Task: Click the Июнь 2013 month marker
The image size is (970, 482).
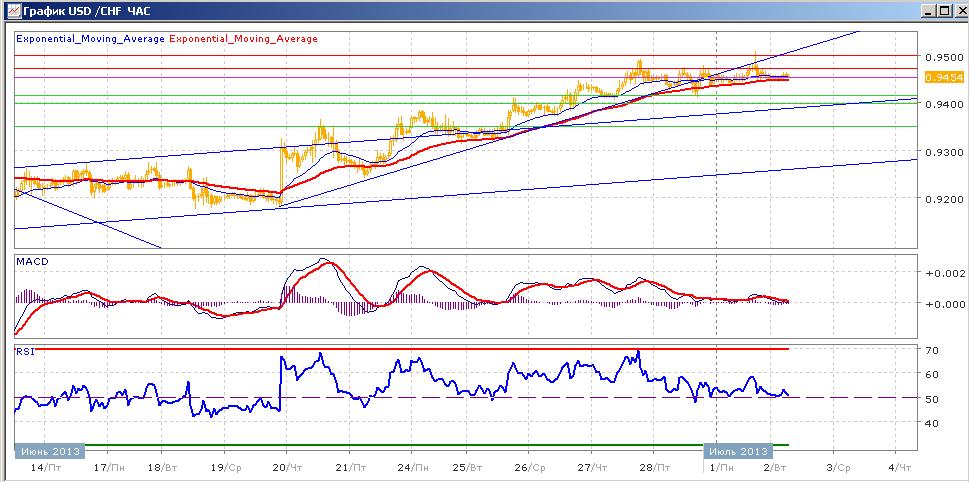Action: [x=49, y=450]
